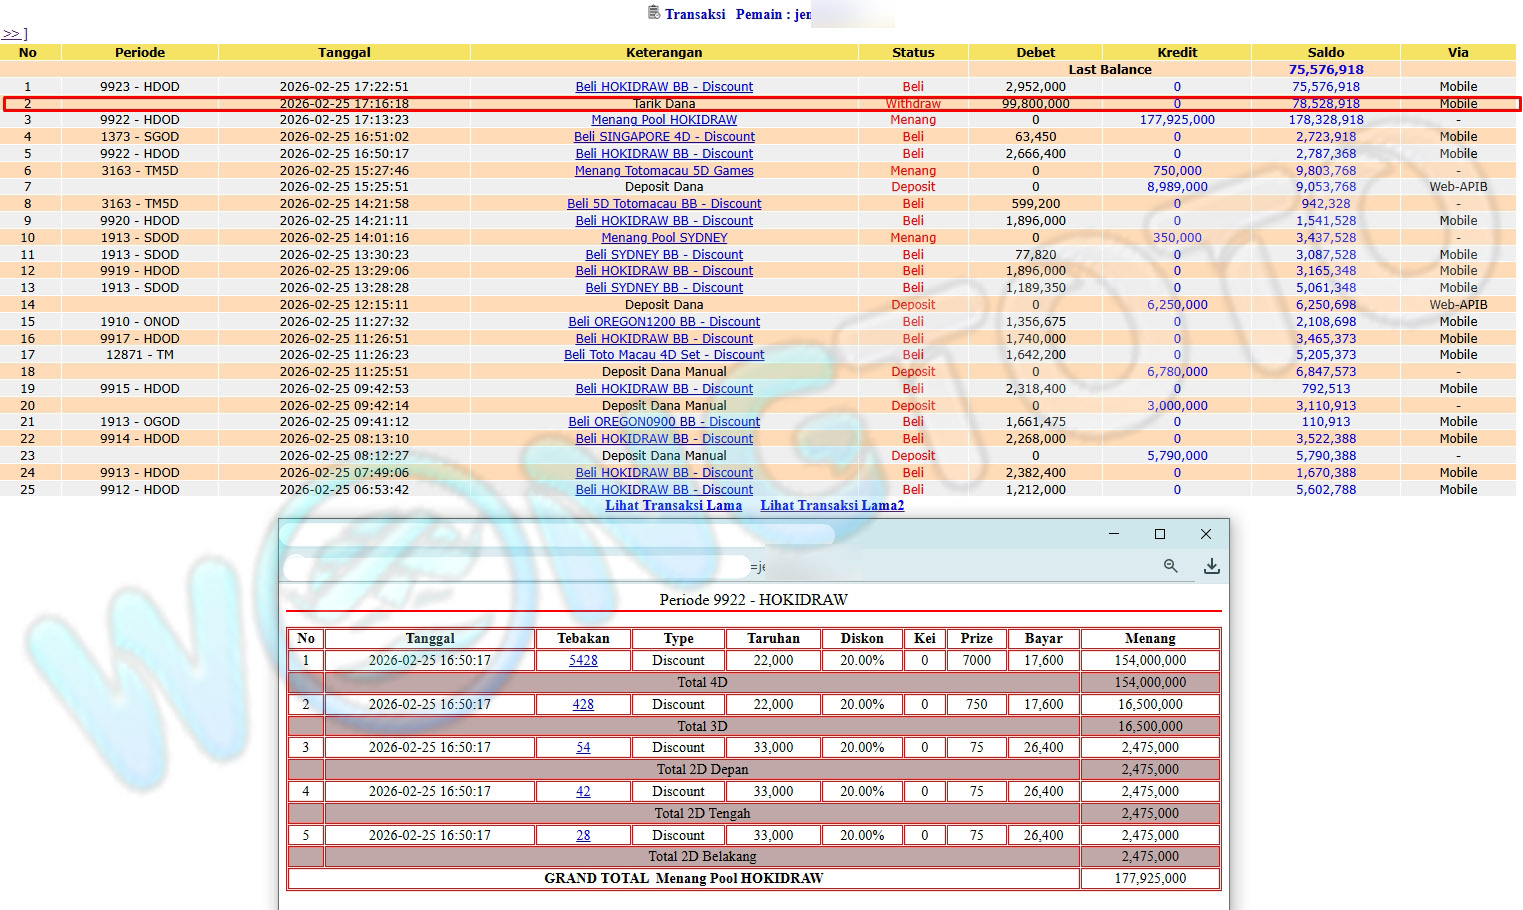Open Menang Pool SYDNEY link
Screen dimensions: 1523x910
pos(664,238)
